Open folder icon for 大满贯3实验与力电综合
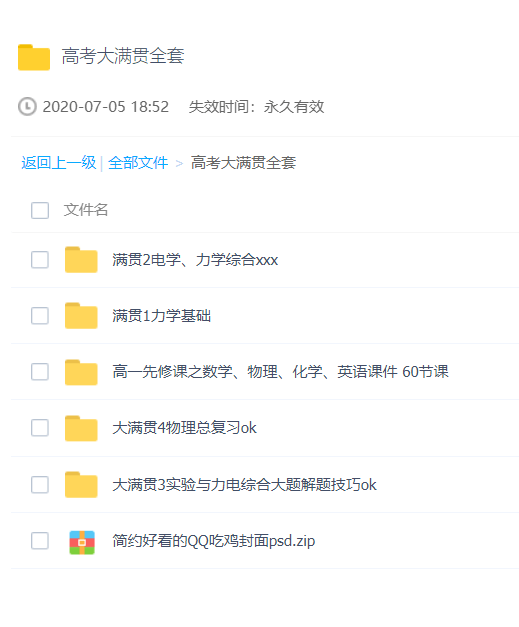 pos(81,485)
